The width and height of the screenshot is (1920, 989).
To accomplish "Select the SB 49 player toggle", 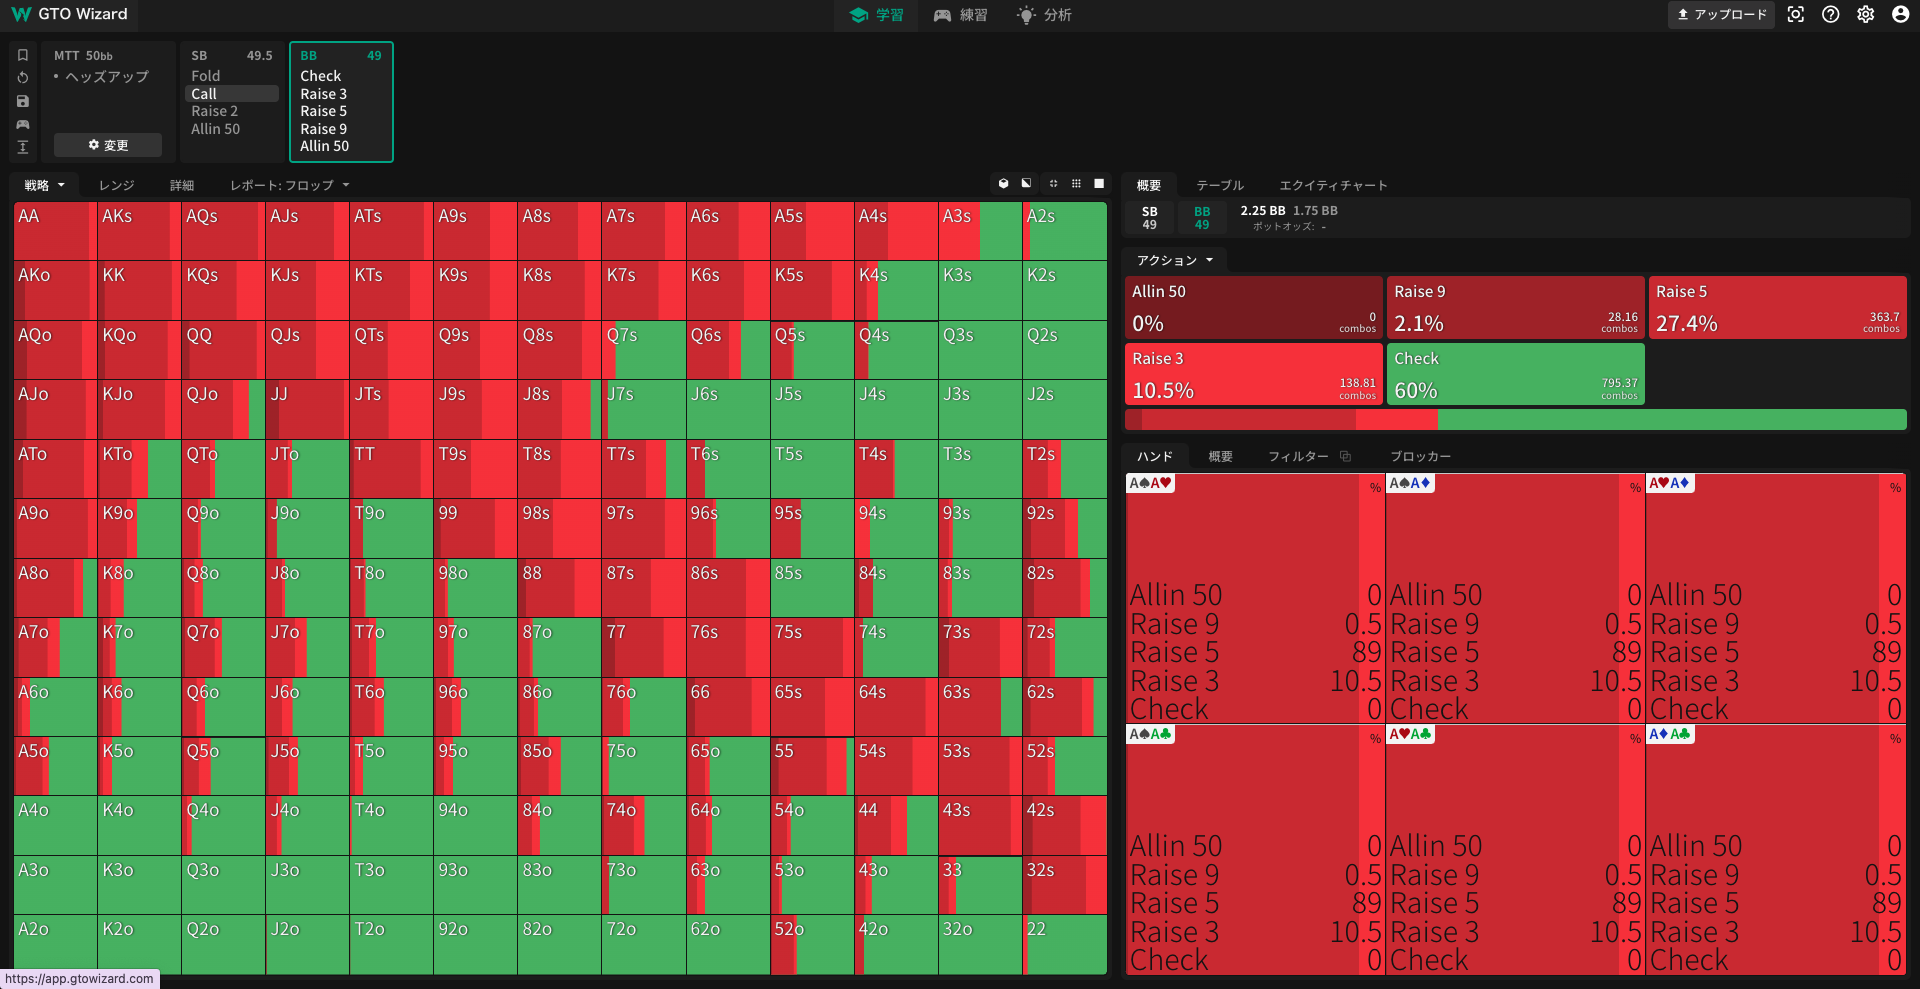I will click(1150, 218).
